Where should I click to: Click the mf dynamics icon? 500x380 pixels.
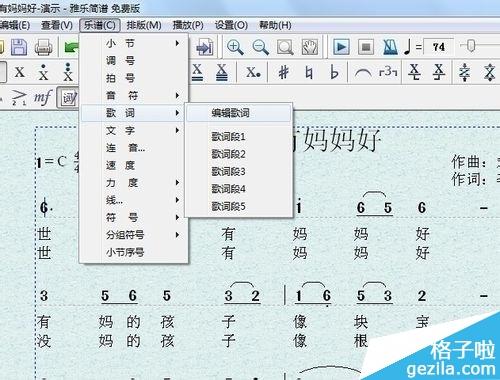pos(43,98)
